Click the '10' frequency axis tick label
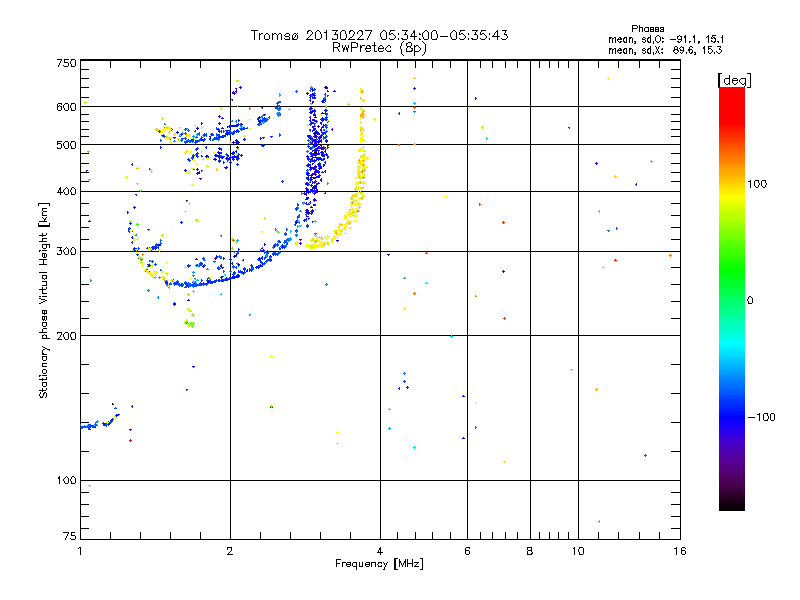The image size is (800, 600). coord(578,551)
